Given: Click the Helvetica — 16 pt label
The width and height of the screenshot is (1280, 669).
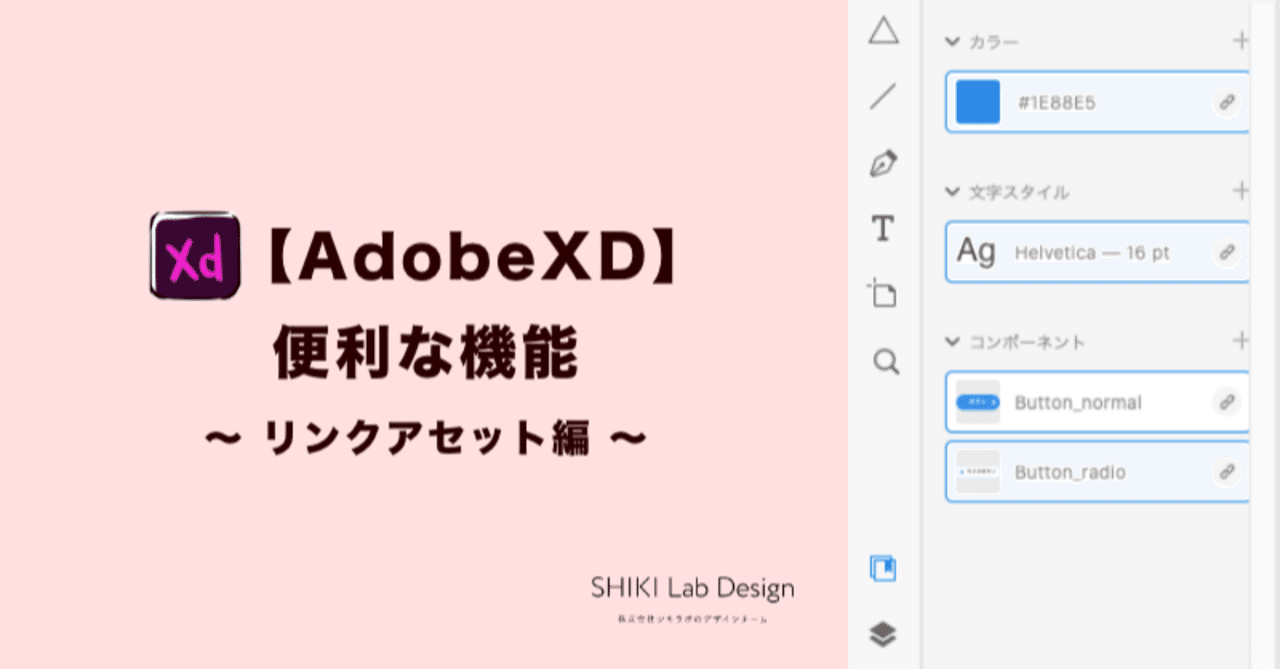Looking at the screenshot, I should point(1092,253).
